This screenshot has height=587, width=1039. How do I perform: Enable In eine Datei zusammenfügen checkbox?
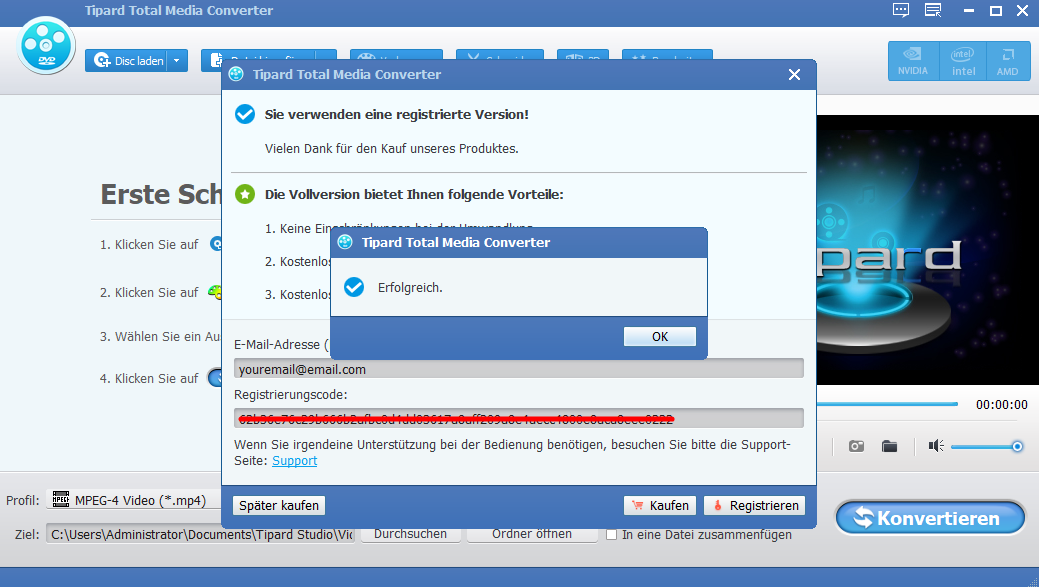click(x=612, y=535)
